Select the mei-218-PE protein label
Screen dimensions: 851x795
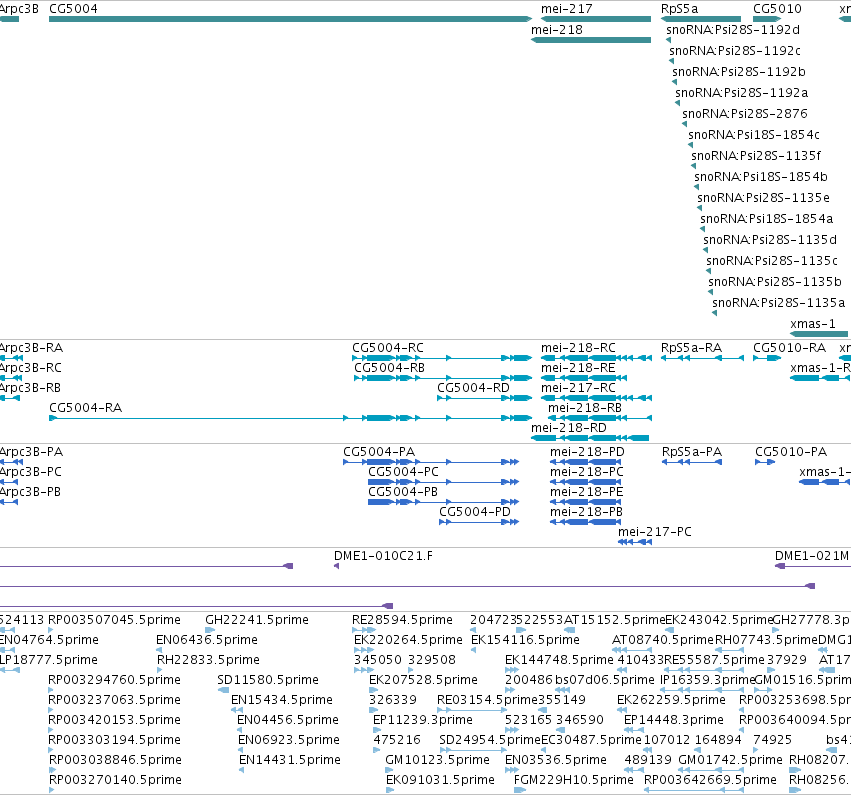(587, 492)
